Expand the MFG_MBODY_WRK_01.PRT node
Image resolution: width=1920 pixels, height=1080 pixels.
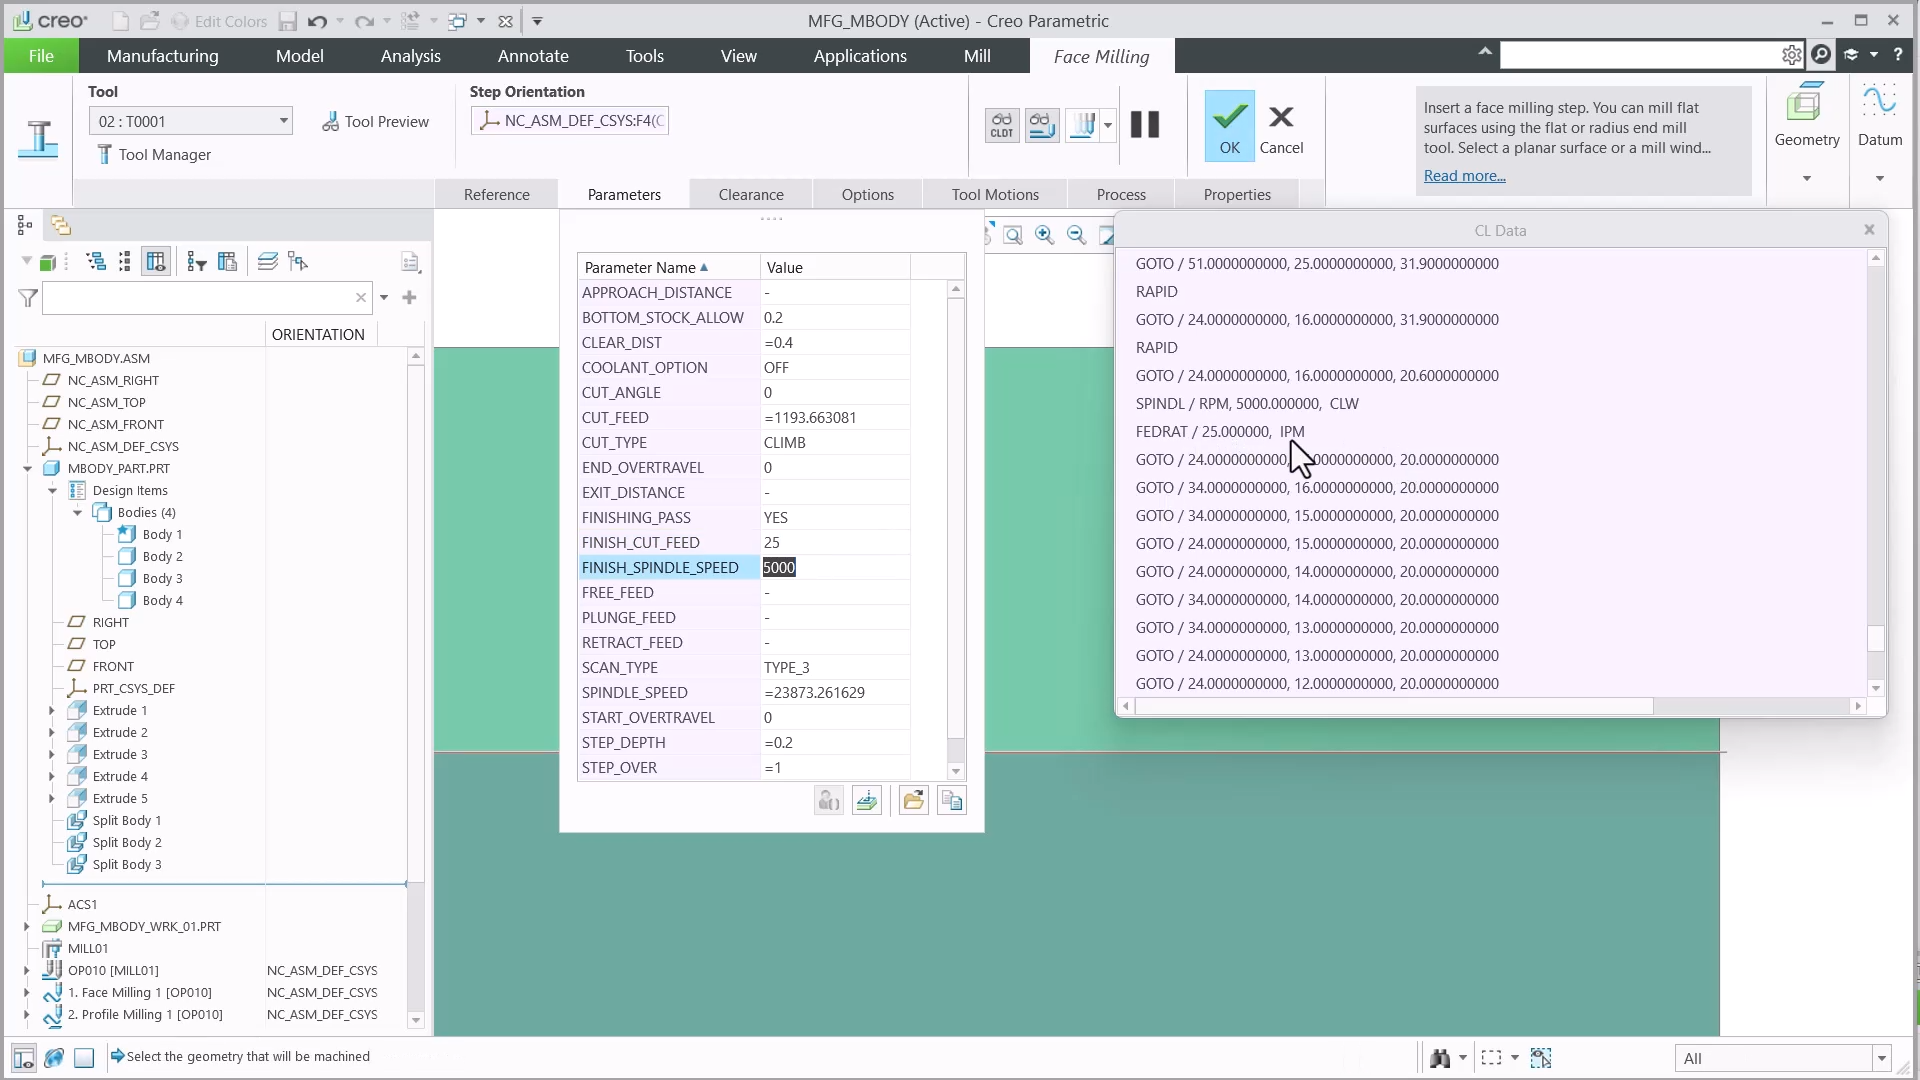(27, 926)
